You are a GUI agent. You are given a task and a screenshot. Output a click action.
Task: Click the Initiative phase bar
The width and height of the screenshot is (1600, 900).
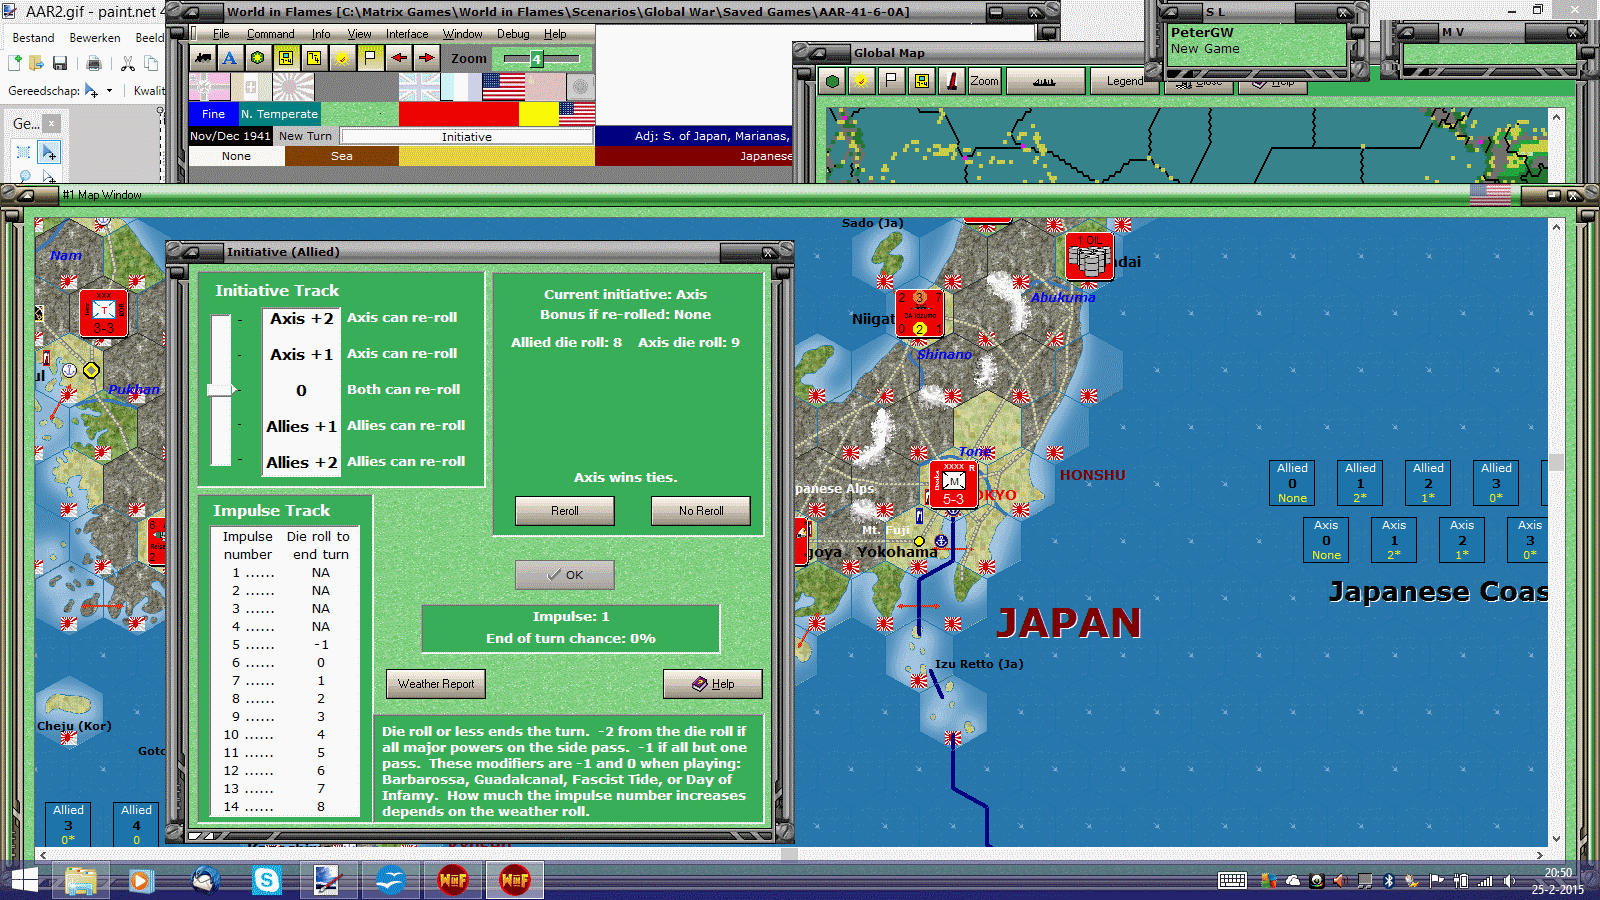click(x=467, y=136)
